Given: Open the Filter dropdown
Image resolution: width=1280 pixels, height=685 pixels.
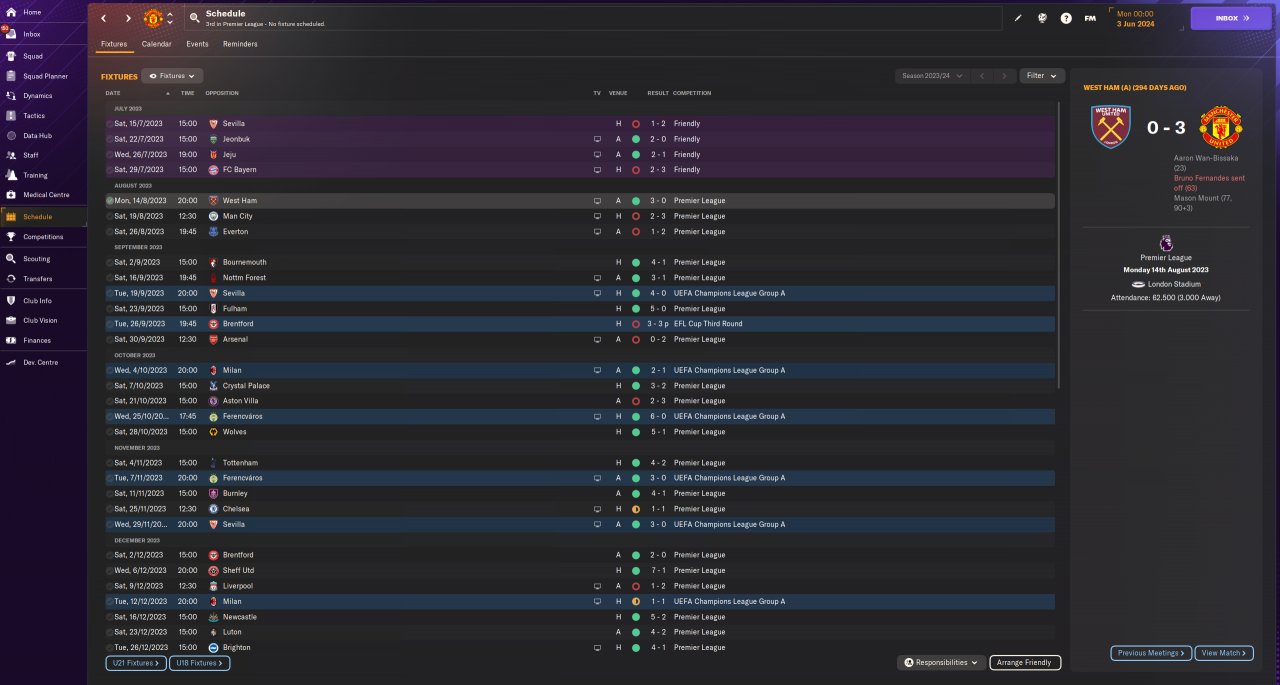Looking at the screenshot, I should click(x=1042, y=76).
